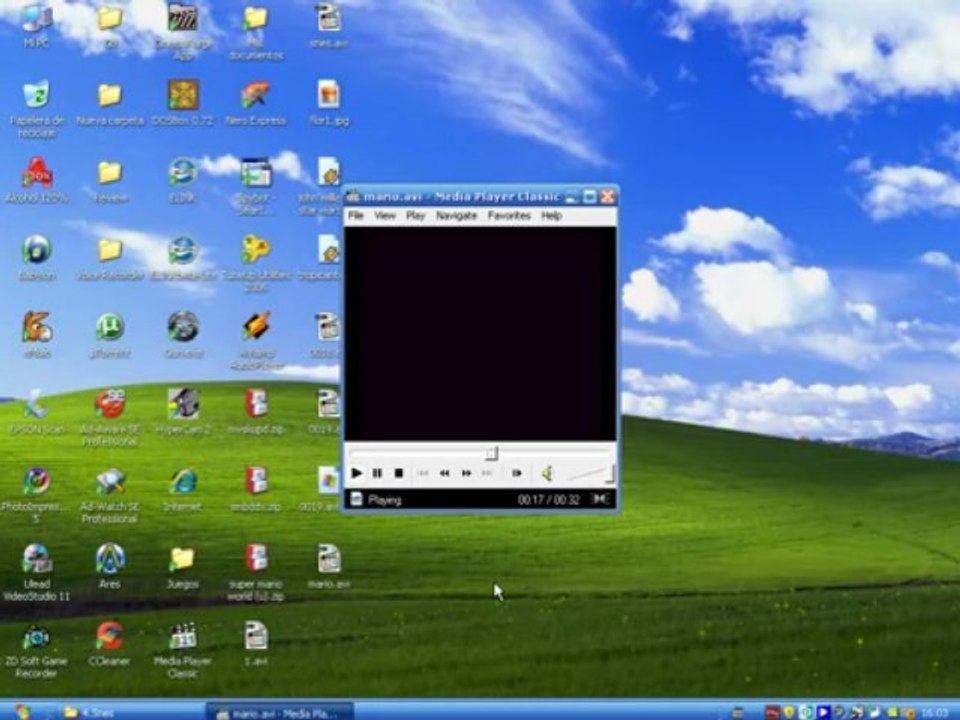Select the CCleaner desktop icon
This screenshot has height=720, width=960.
pos(110,643)
